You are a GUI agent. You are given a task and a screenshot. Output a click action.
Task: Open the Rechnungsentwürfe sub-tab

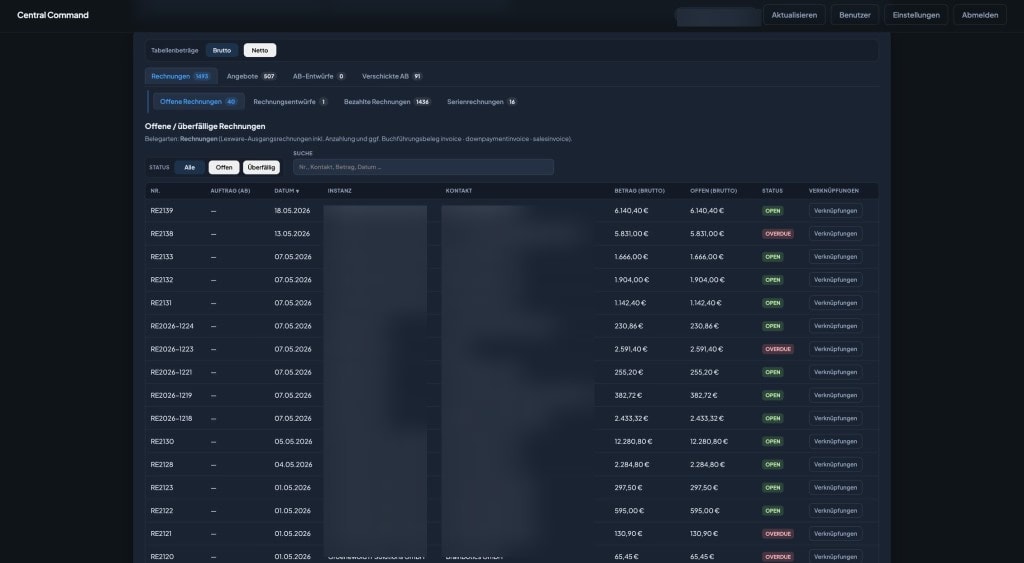click(x=290, y=102)
